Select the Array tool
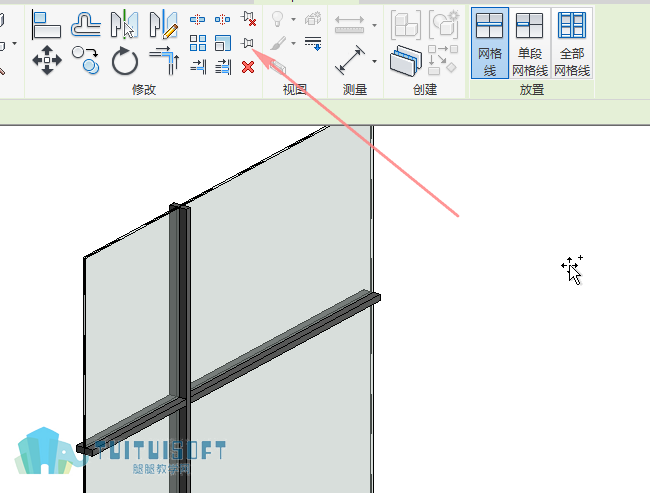Image resolution: width=650 pixels, height=493 pixels. [198, 43]
